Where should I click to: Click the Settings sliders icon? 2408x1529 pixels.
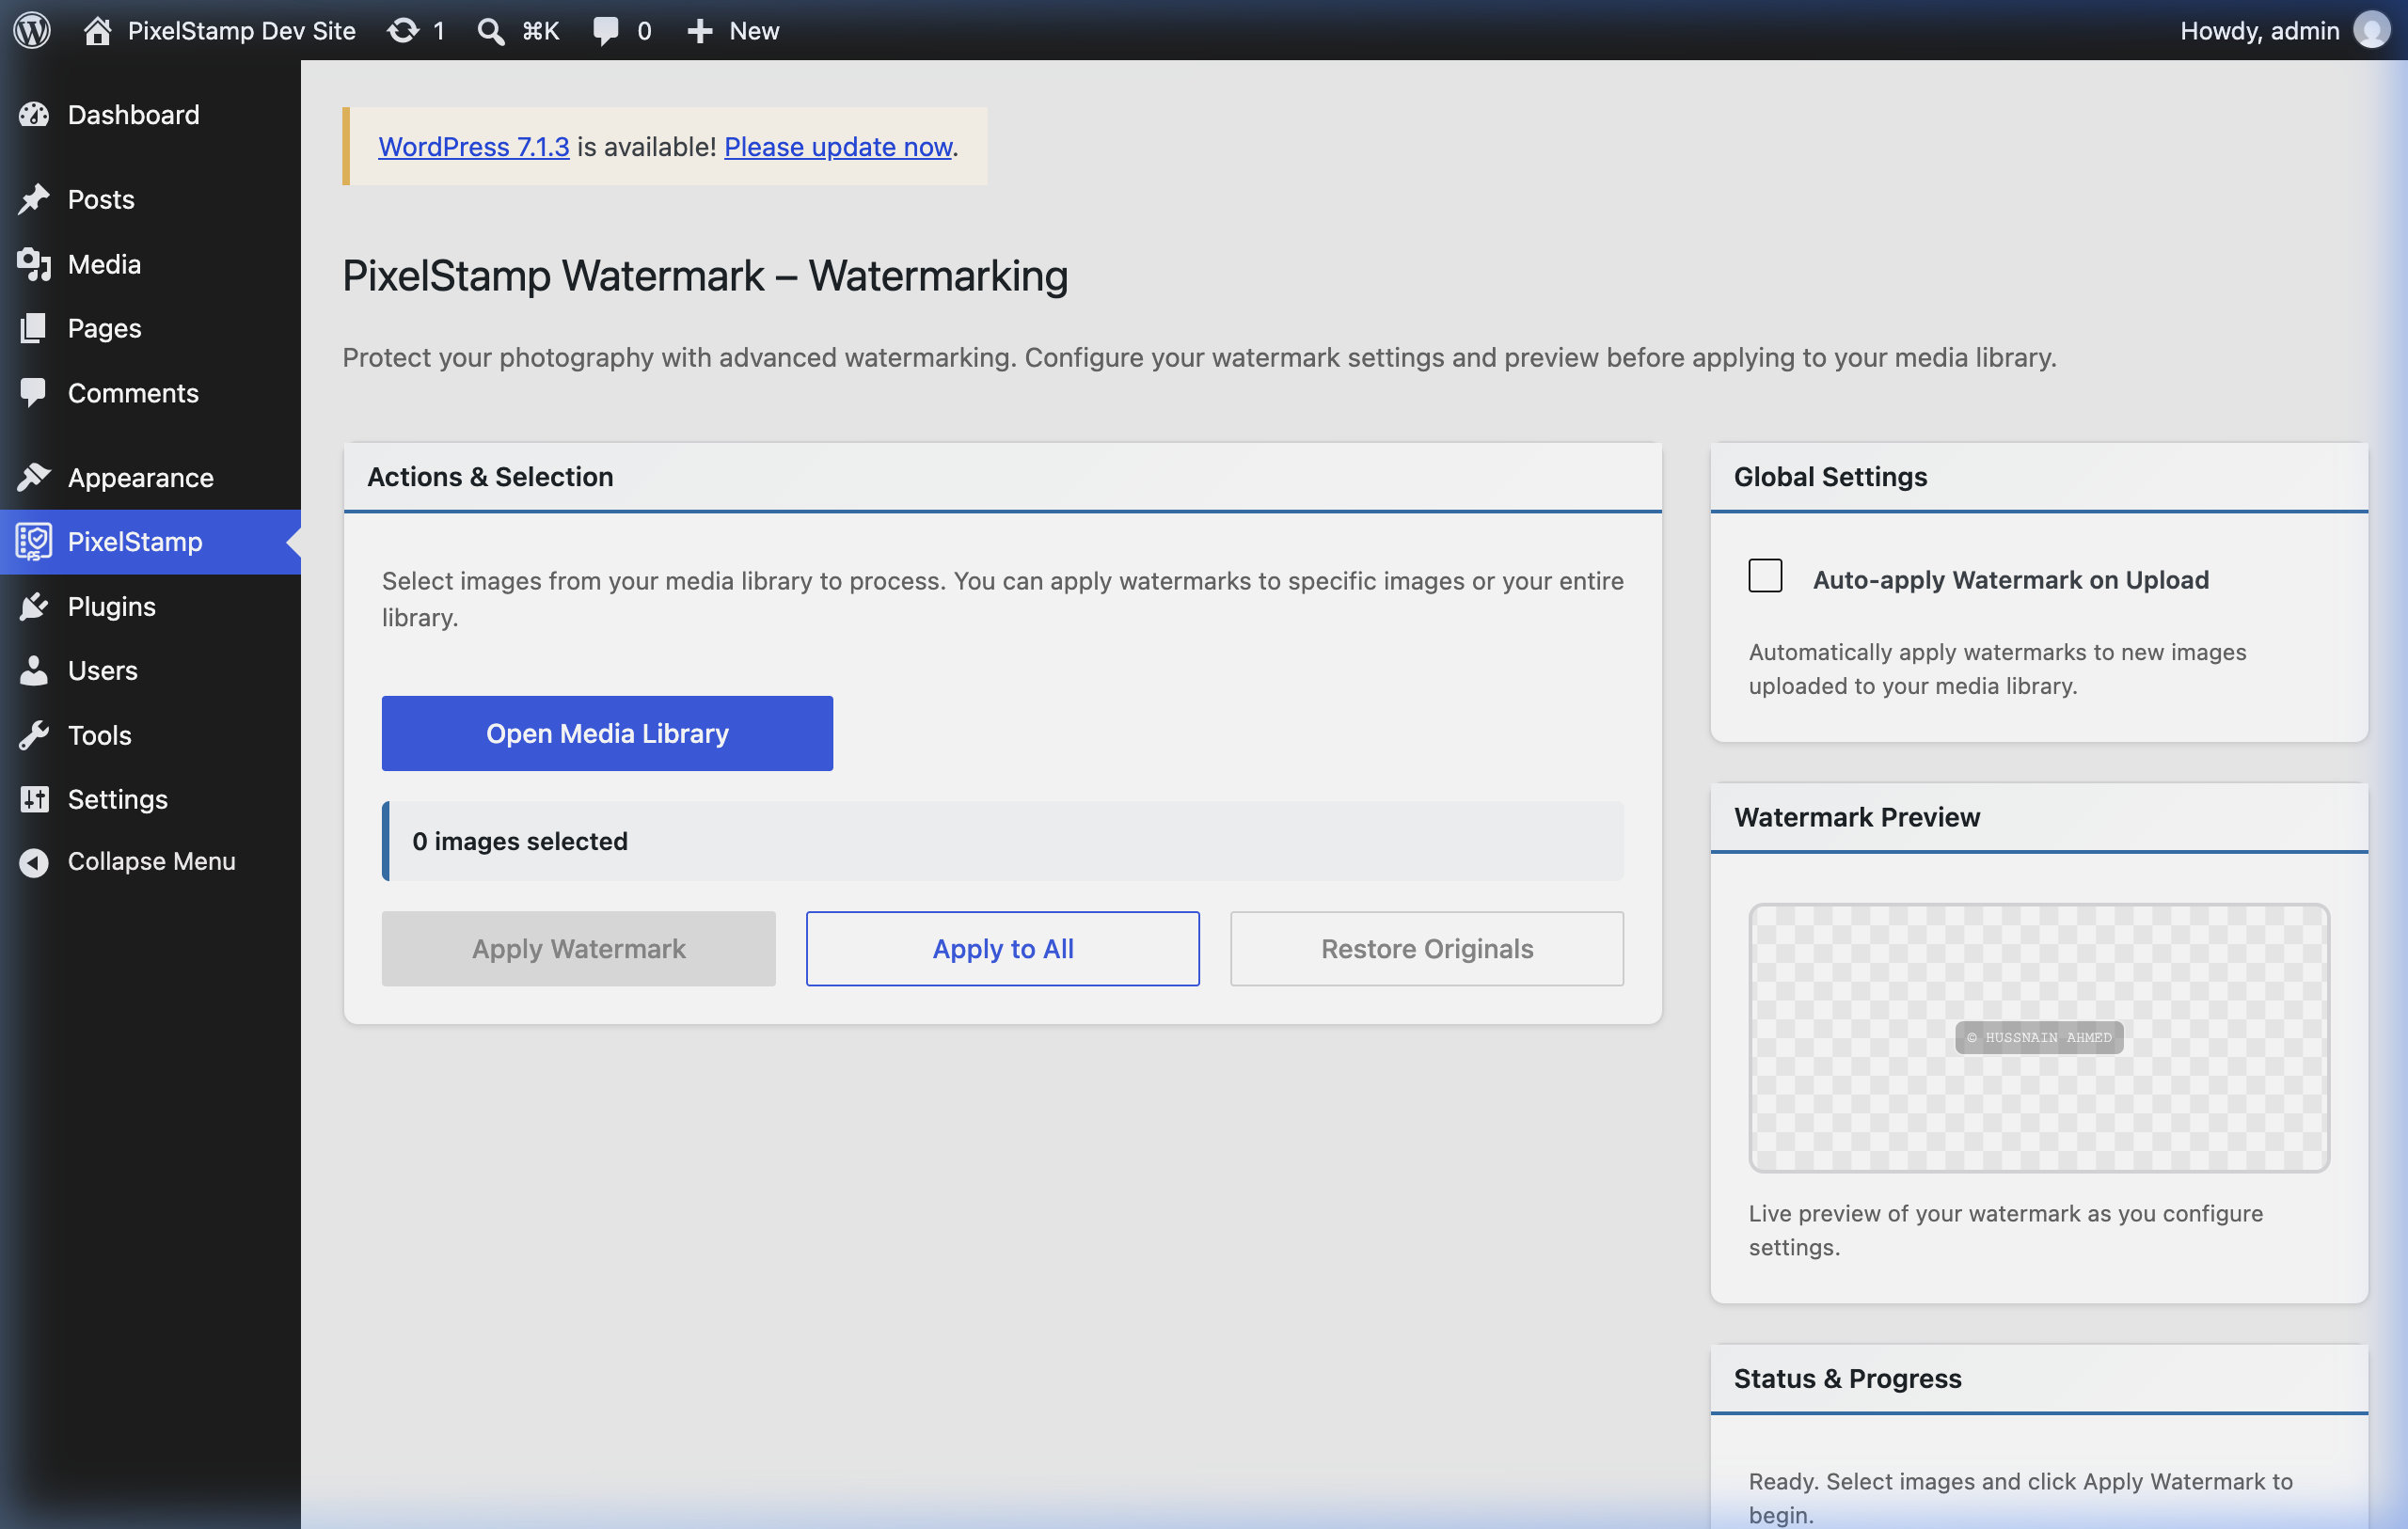34,799
